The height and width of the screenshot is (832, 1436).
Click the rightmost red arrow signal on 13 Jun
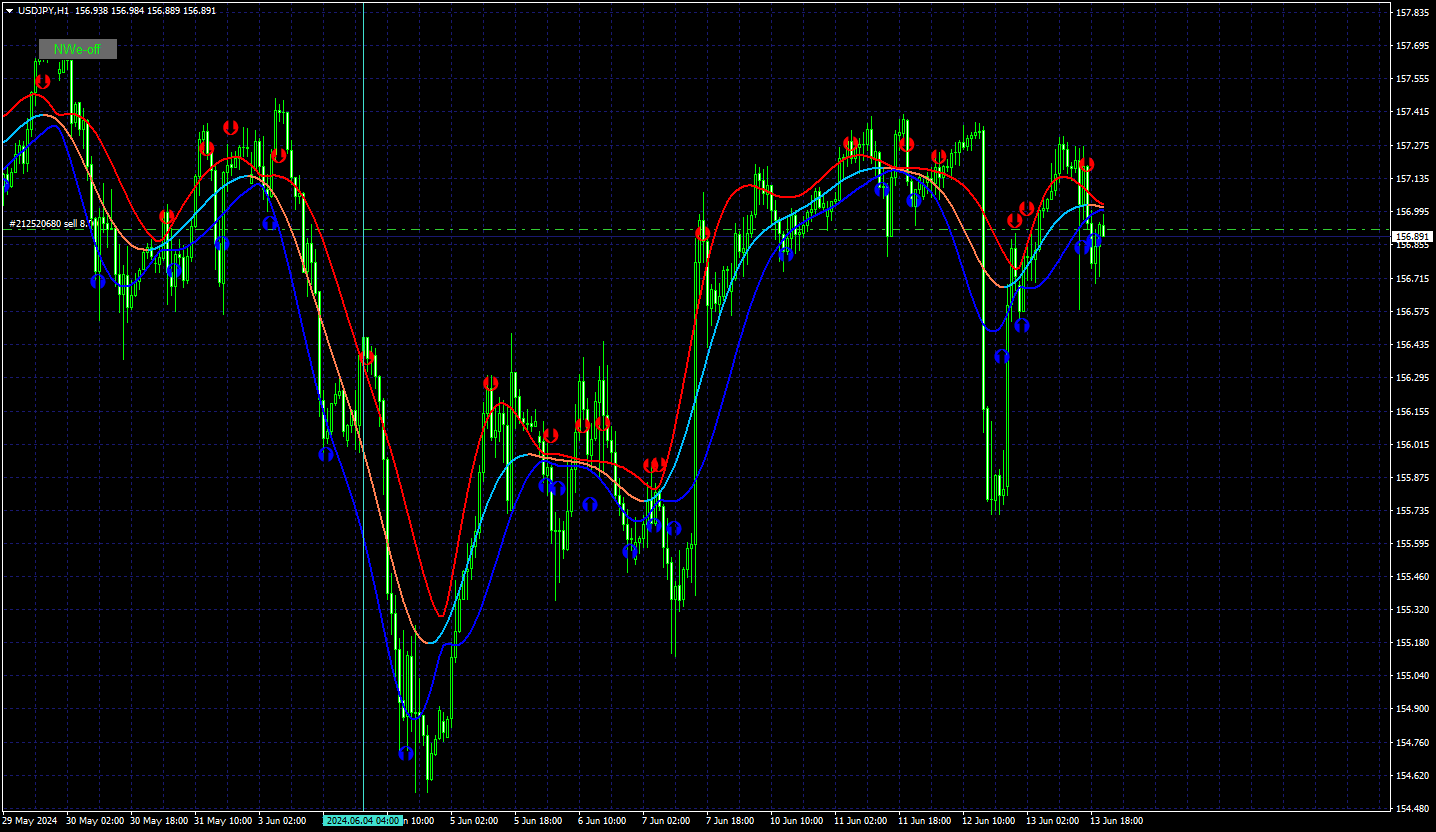(x=1086, y=164)
